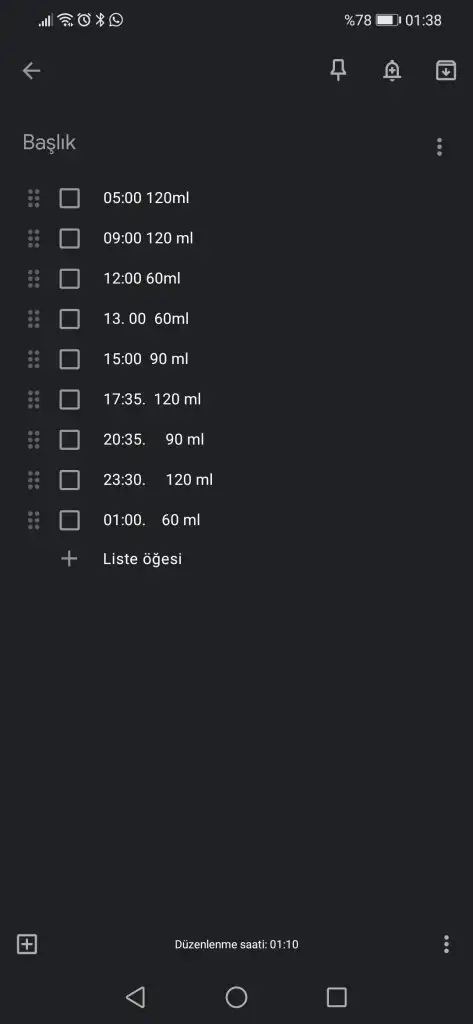
Task: Archive the note with the archive icon
Action: point(446,71)
